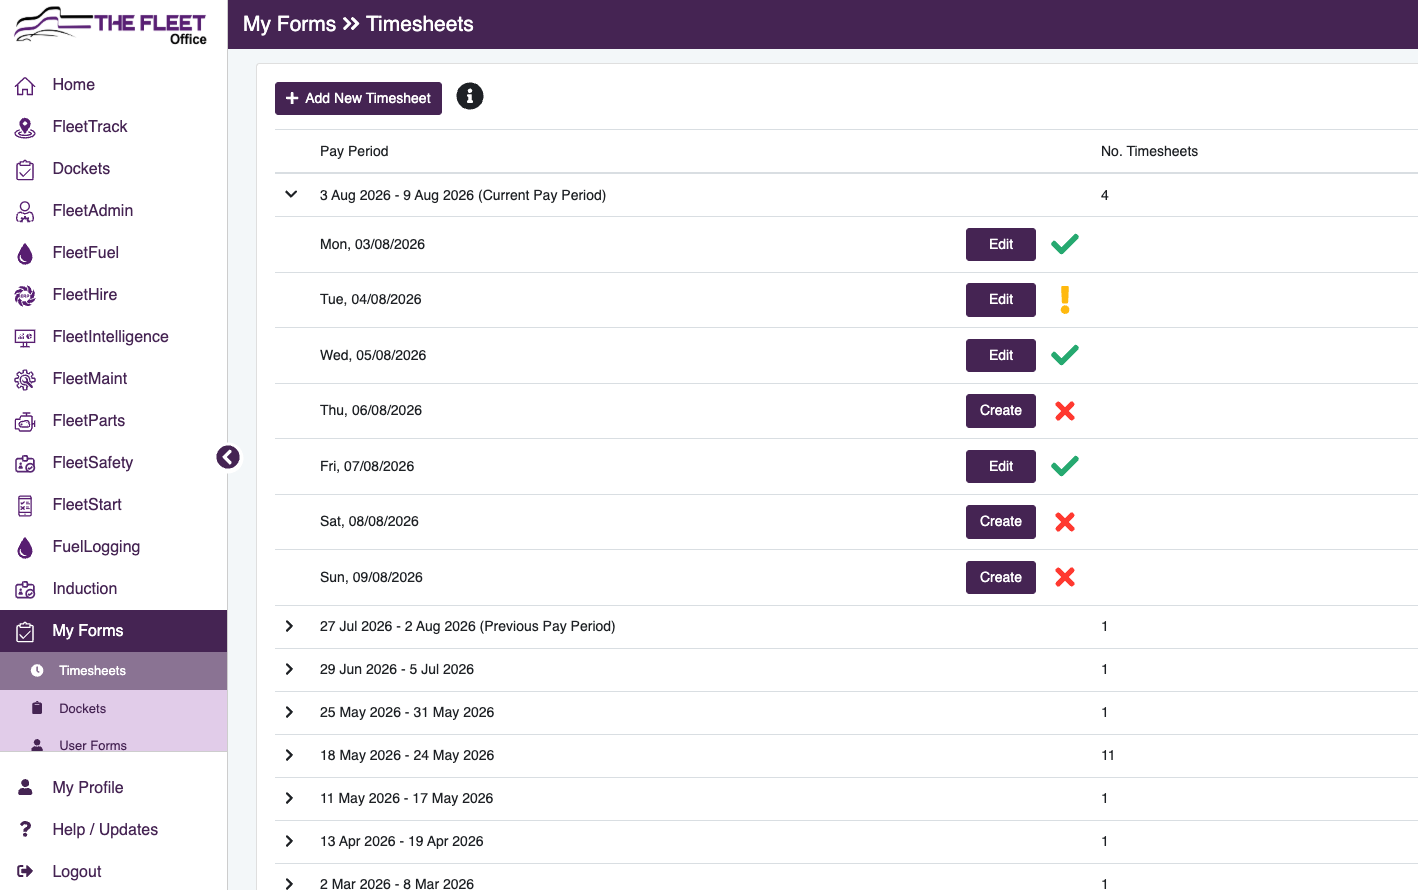This screenshot has height=890, width=1418.
Task: Open the FleetParts sidebar icon
Action: 25,421
